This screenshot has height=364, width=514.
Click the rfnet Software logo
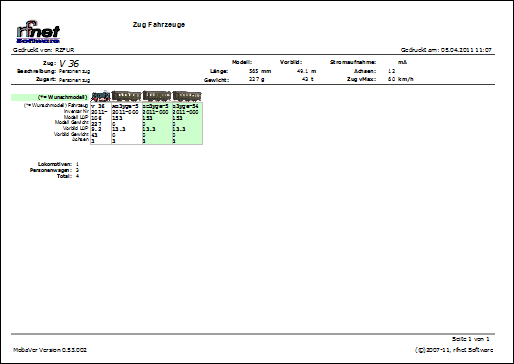pos(38,32)
